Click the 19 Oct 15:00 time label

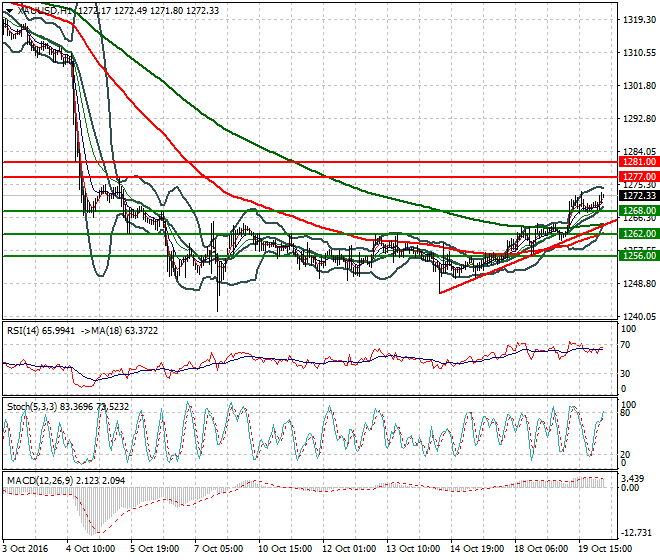tap(605, 549)
